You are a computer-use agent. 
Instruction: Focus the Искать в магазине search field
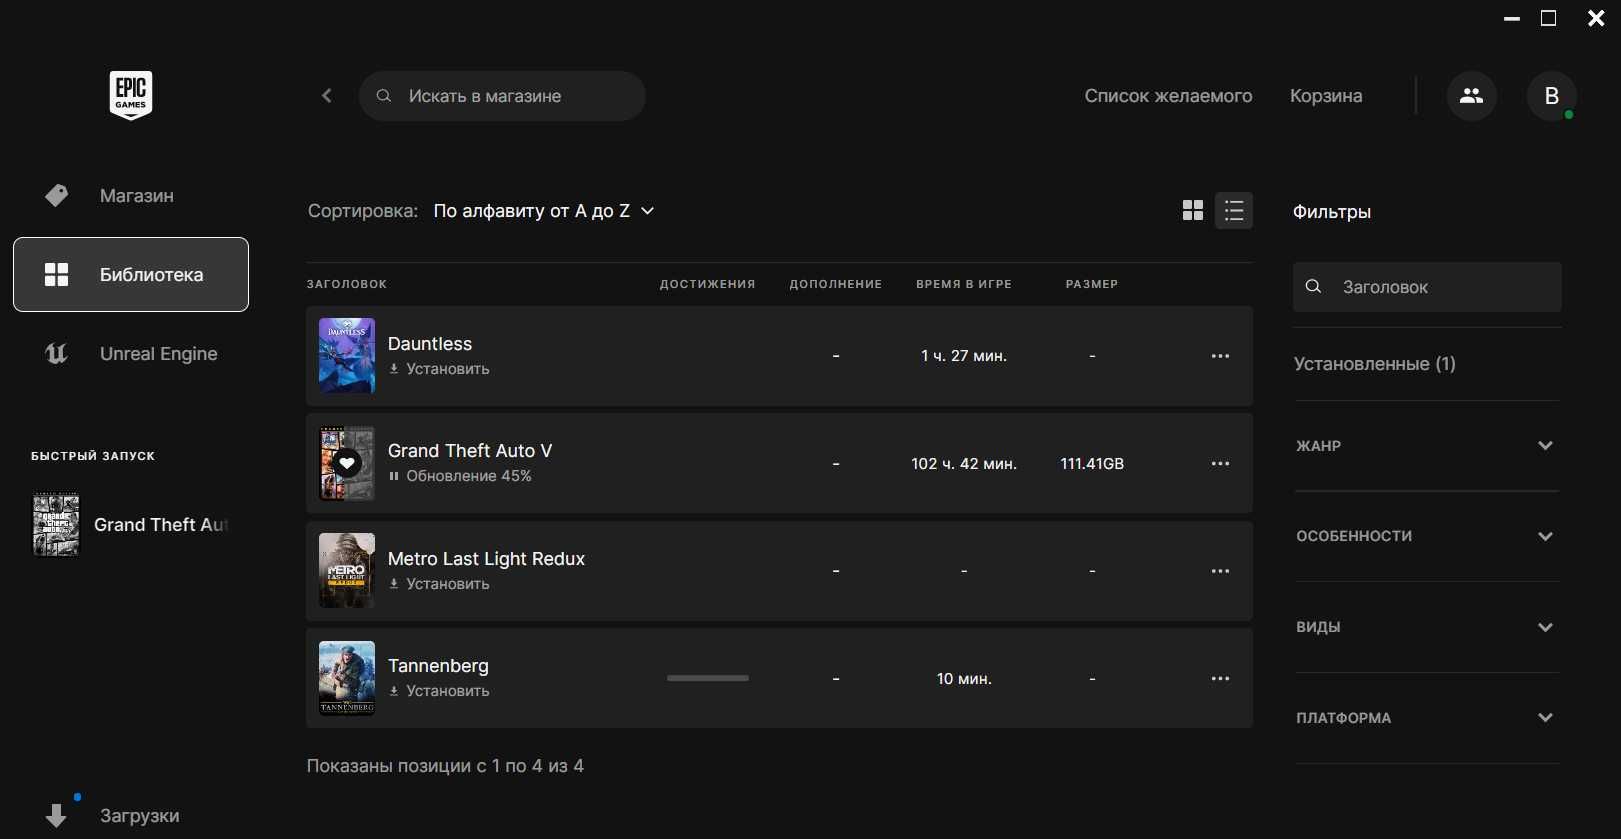502,96
